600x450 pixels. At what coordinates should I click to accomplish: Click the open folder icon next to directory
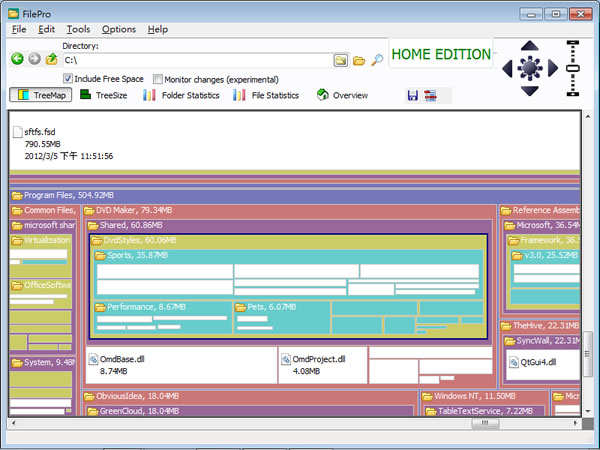click(359, 60)
